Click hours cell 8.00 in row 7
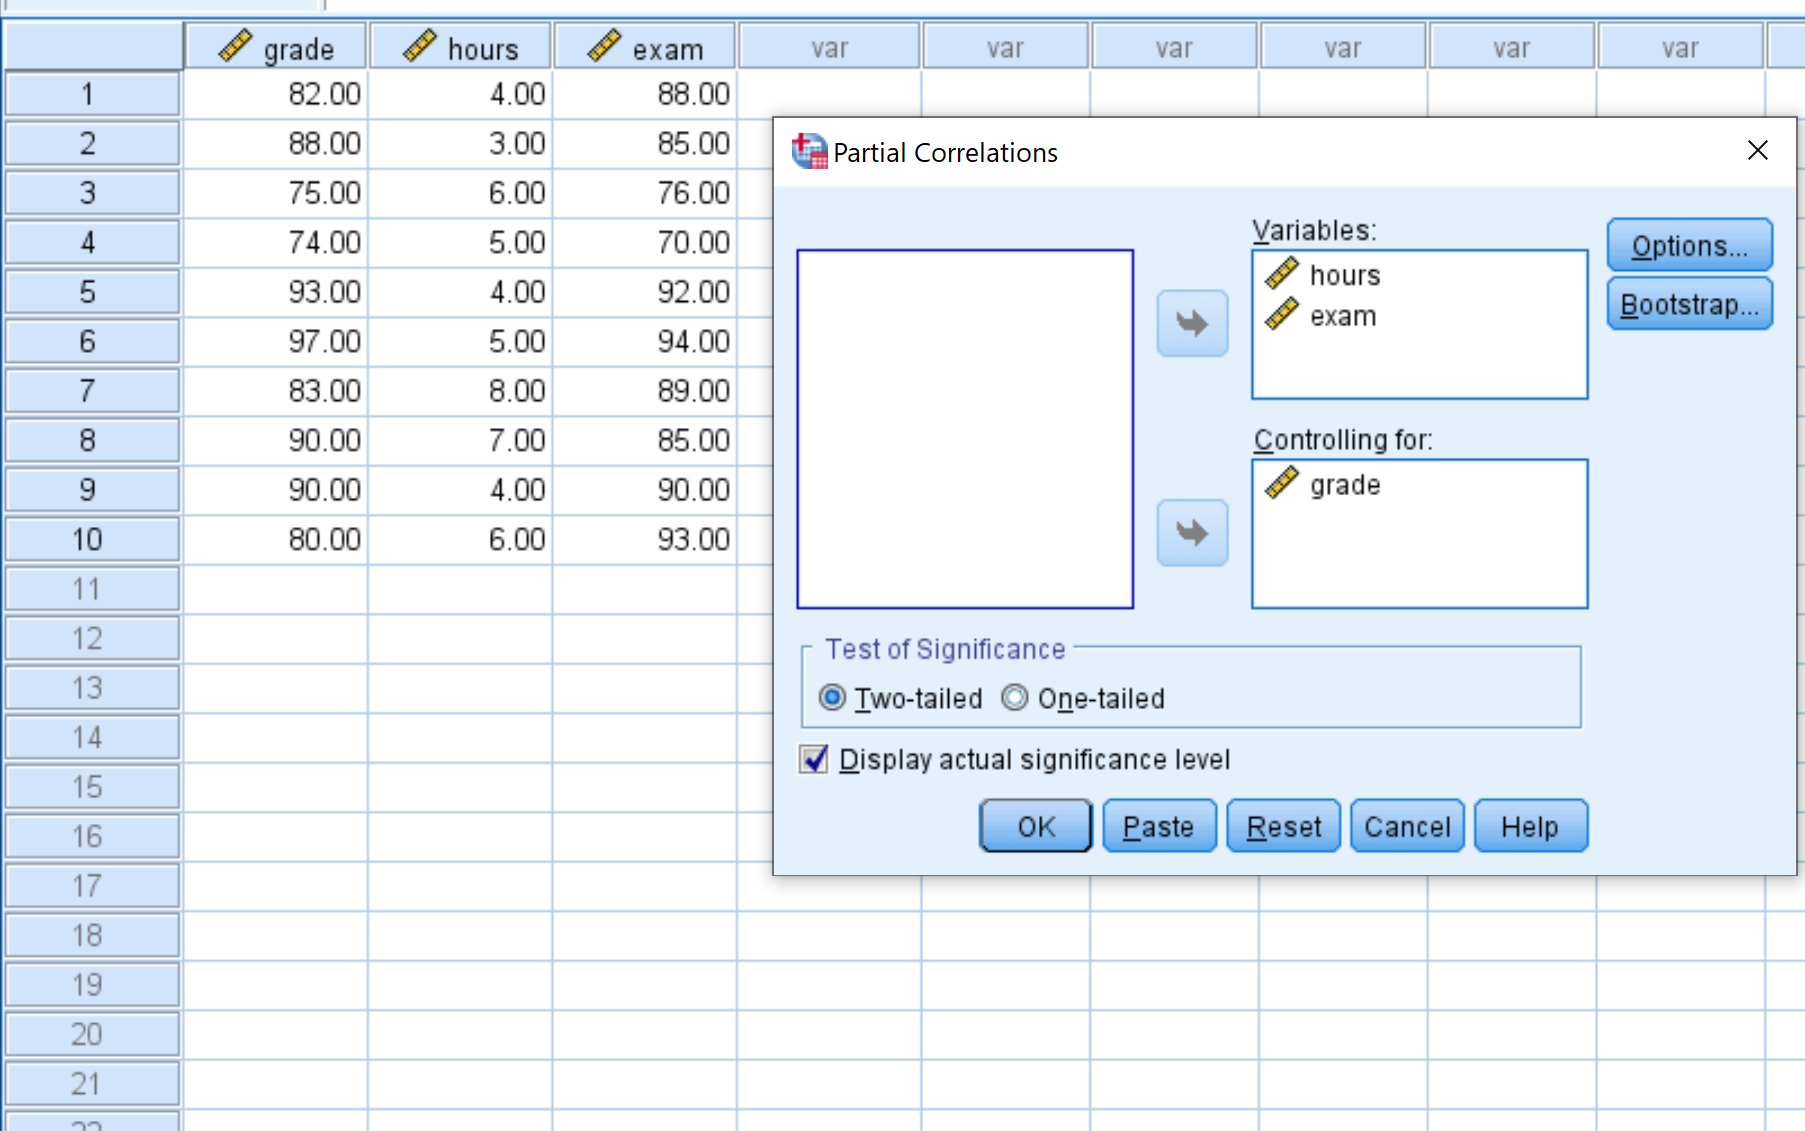1805x1131 pixels. (x=460, y=391)
